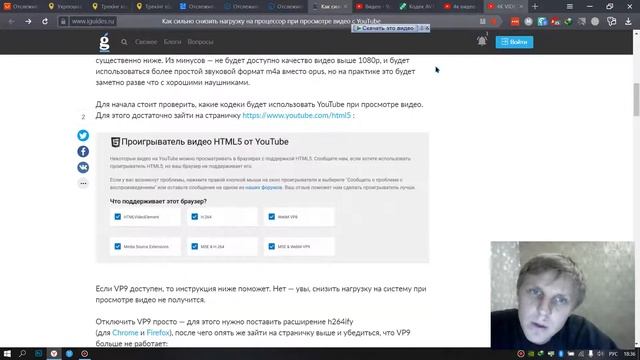Toggle the MSE & WebM VP9 checkbox

coord(272,247)
